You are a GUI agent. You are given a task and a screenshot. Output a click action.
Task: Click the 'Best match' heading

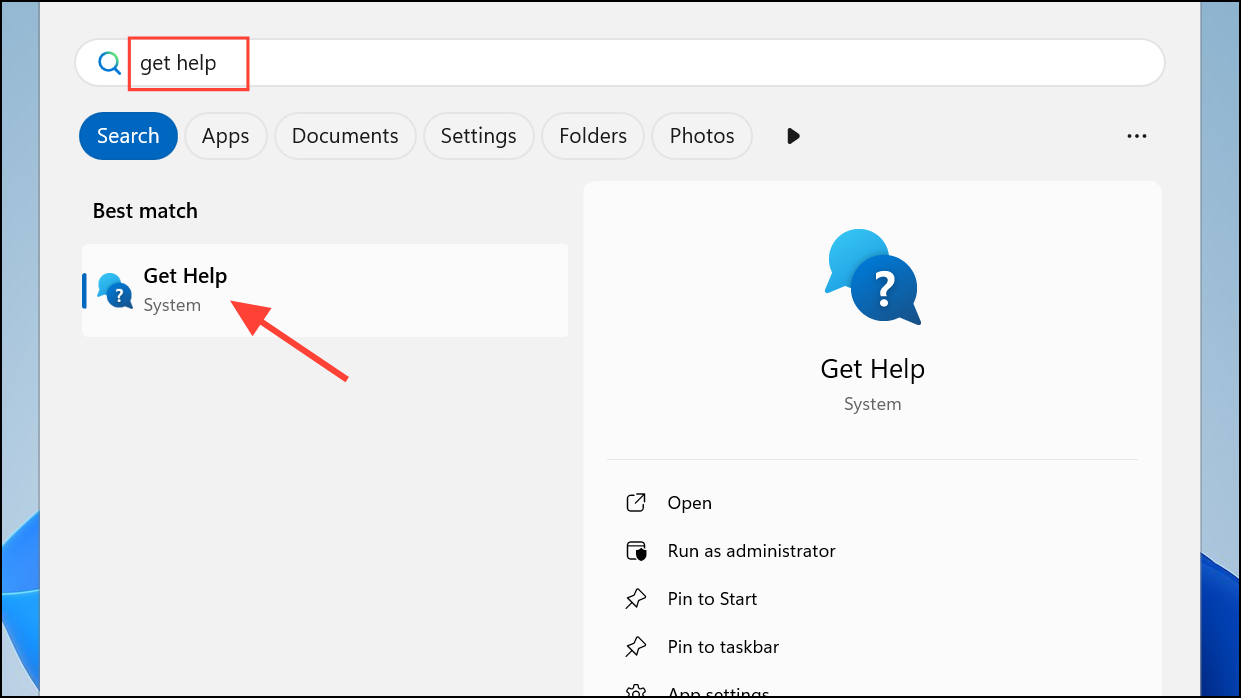145,211
